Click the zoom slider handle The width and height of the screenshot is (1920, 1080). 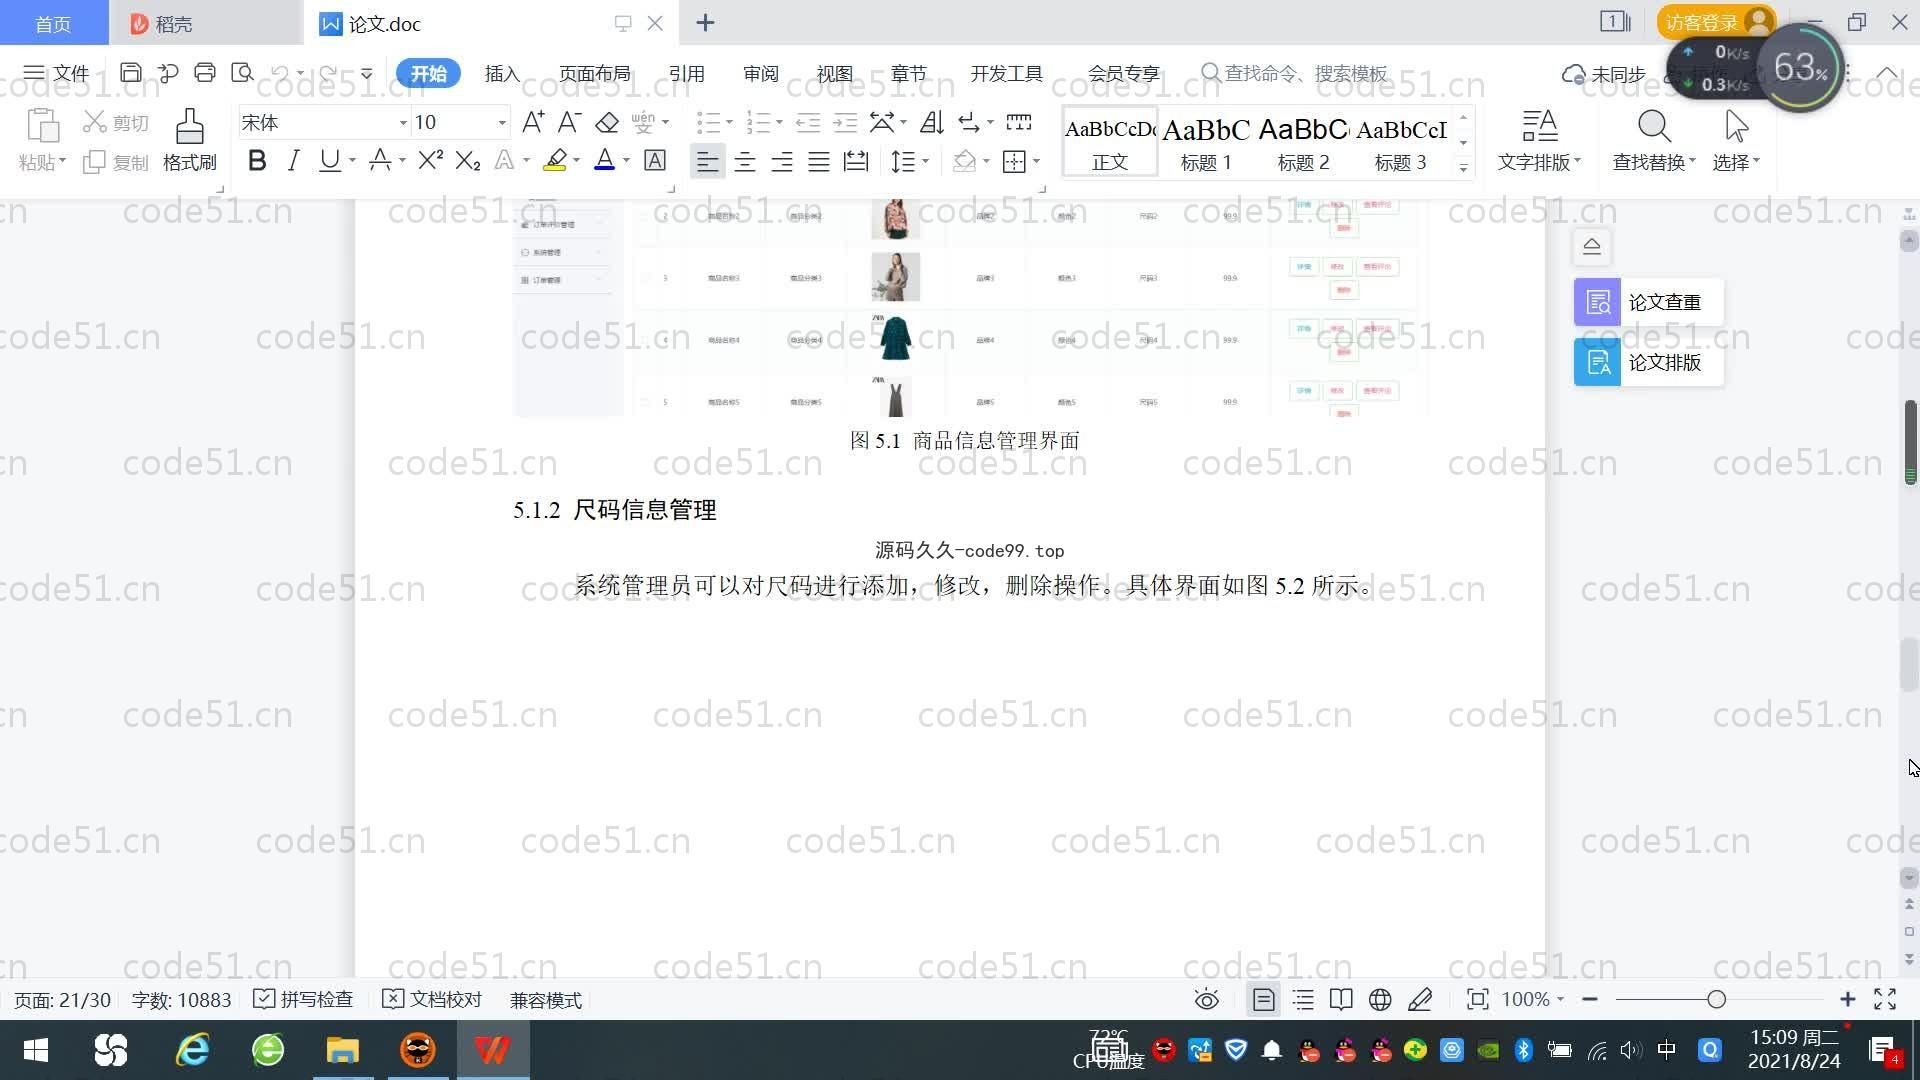point(1716,1000)
